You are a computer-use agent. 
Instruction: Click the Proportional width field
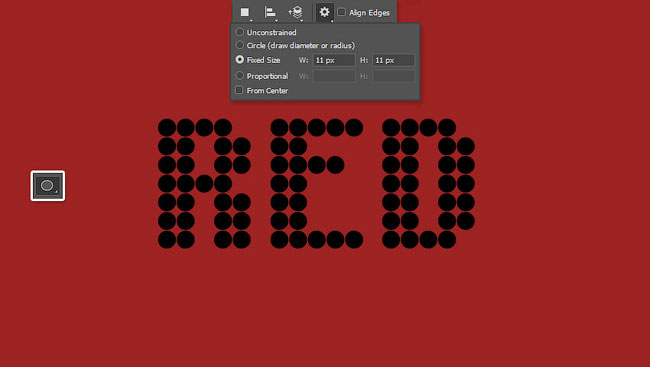point(334,76)
